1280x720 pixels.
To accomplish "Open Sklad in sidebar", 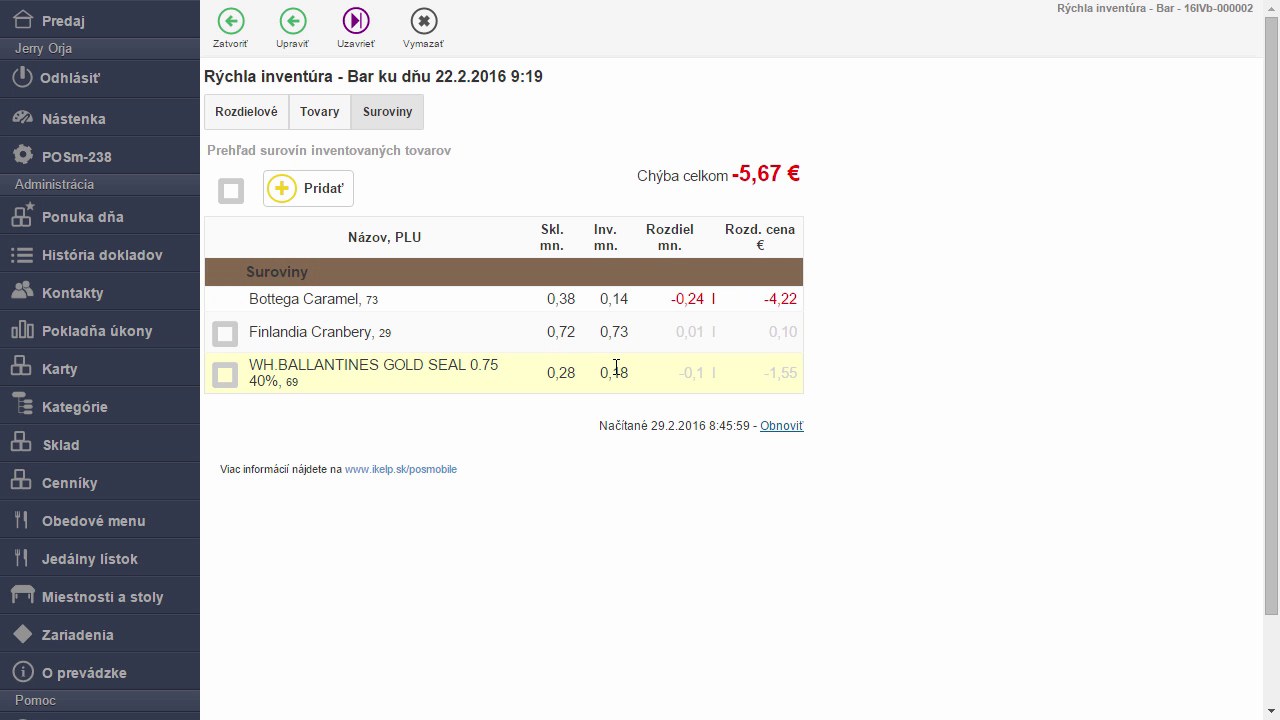I will pyautogui.click(x=100, y=444).
